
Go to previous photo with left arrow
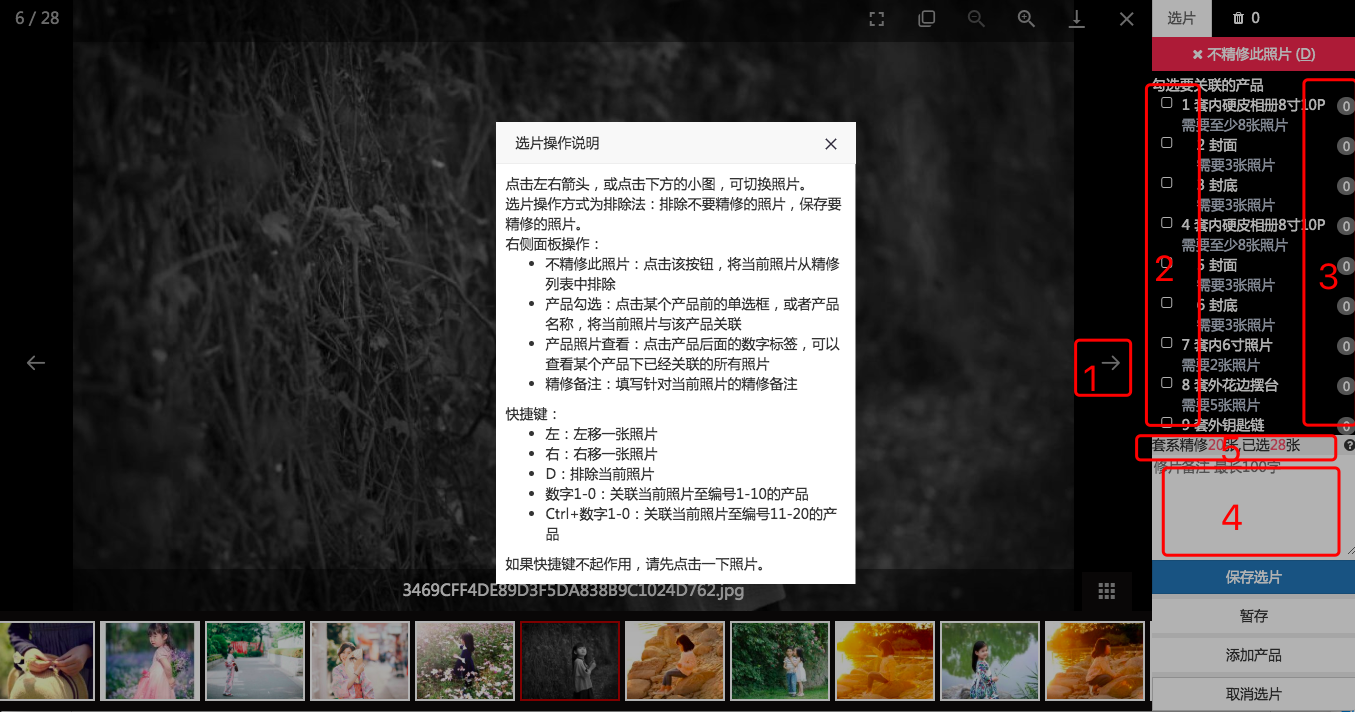[36, 363]
